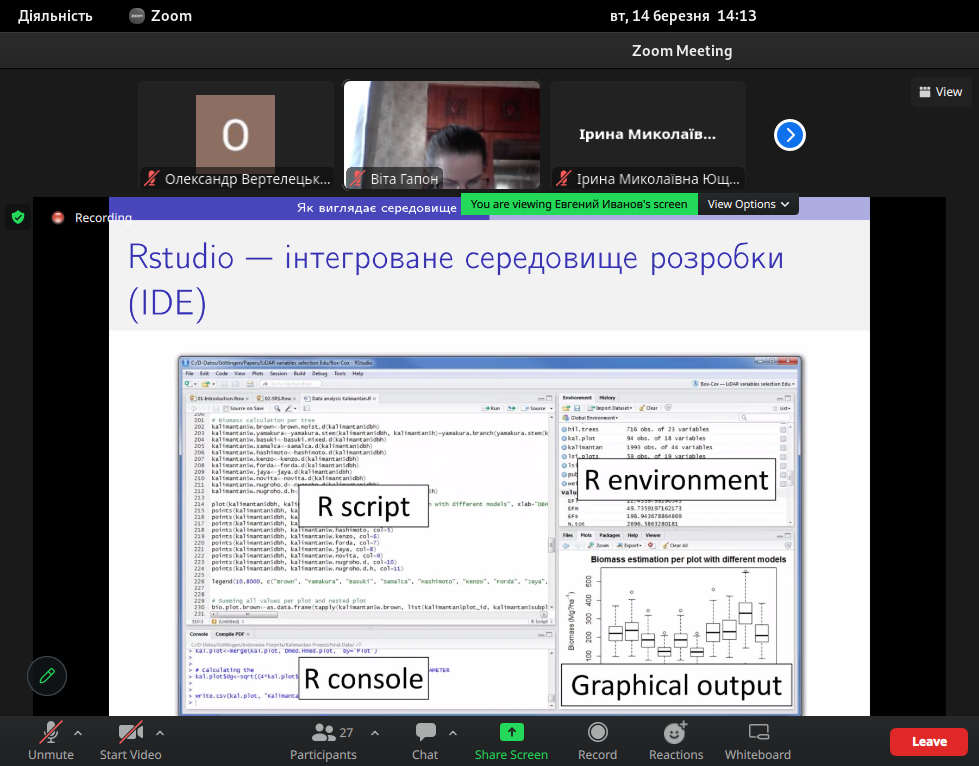Click the Share Screen button
The width and height of the screenshot is (979, 766).
[511, 741]
